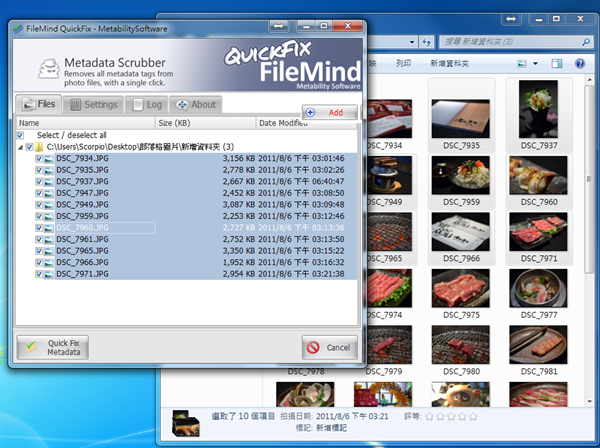Image resolution: width=600 pixels, height=448 pixels.
Task: Click image file icon of DSC_7934.JPG
Action: 49,159
